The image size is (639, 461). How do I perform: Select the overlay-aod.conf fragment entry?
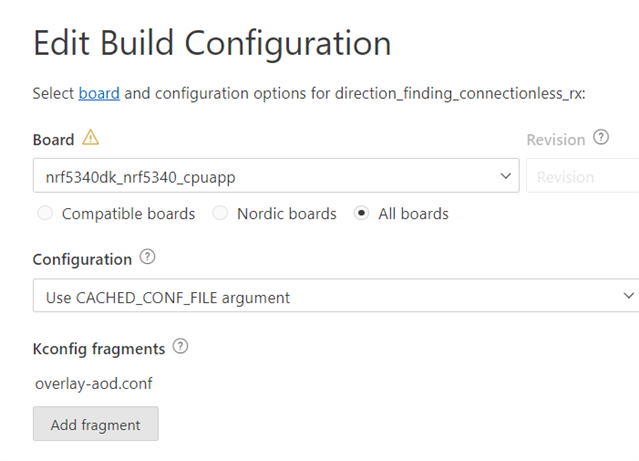(x=94, y=384)
